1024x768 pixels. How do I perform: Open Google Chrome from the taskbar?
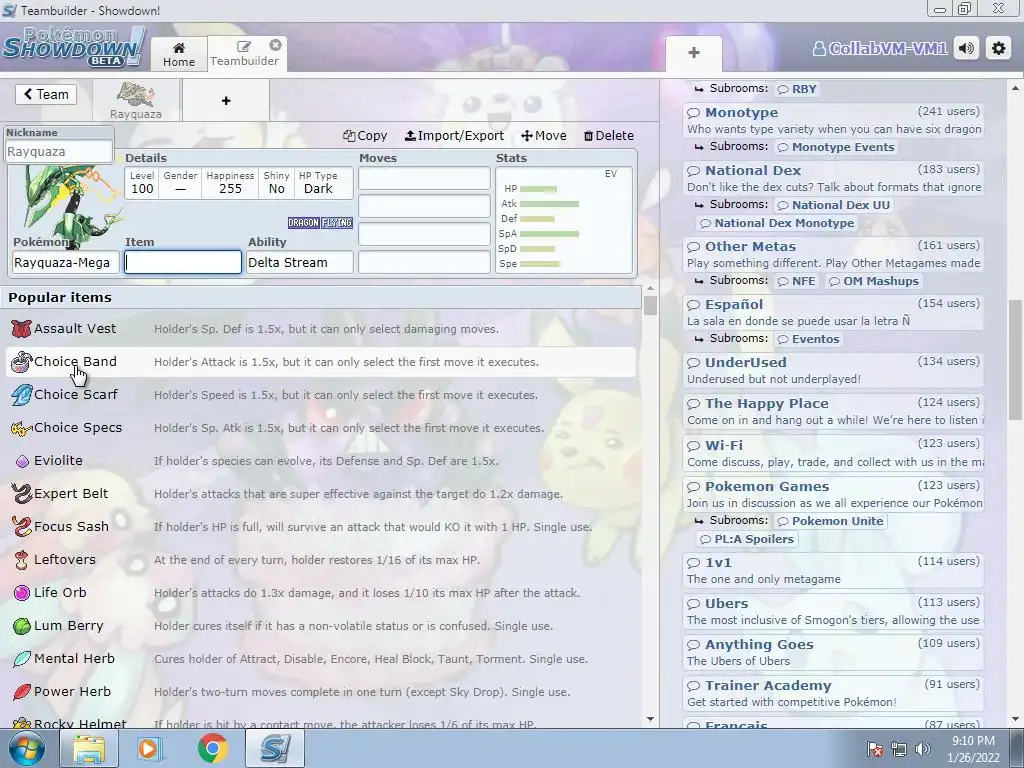tap(212, 748)
